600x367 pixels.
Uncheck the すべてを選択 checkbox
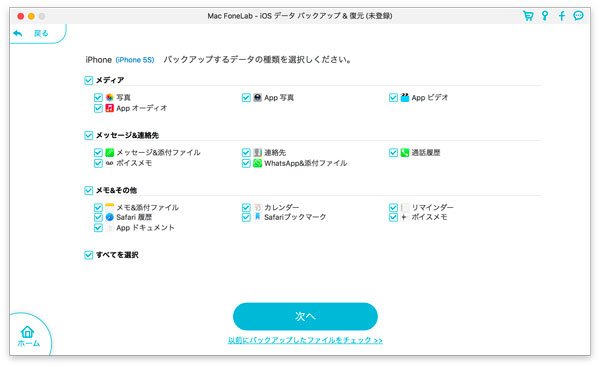pos(88,255)
